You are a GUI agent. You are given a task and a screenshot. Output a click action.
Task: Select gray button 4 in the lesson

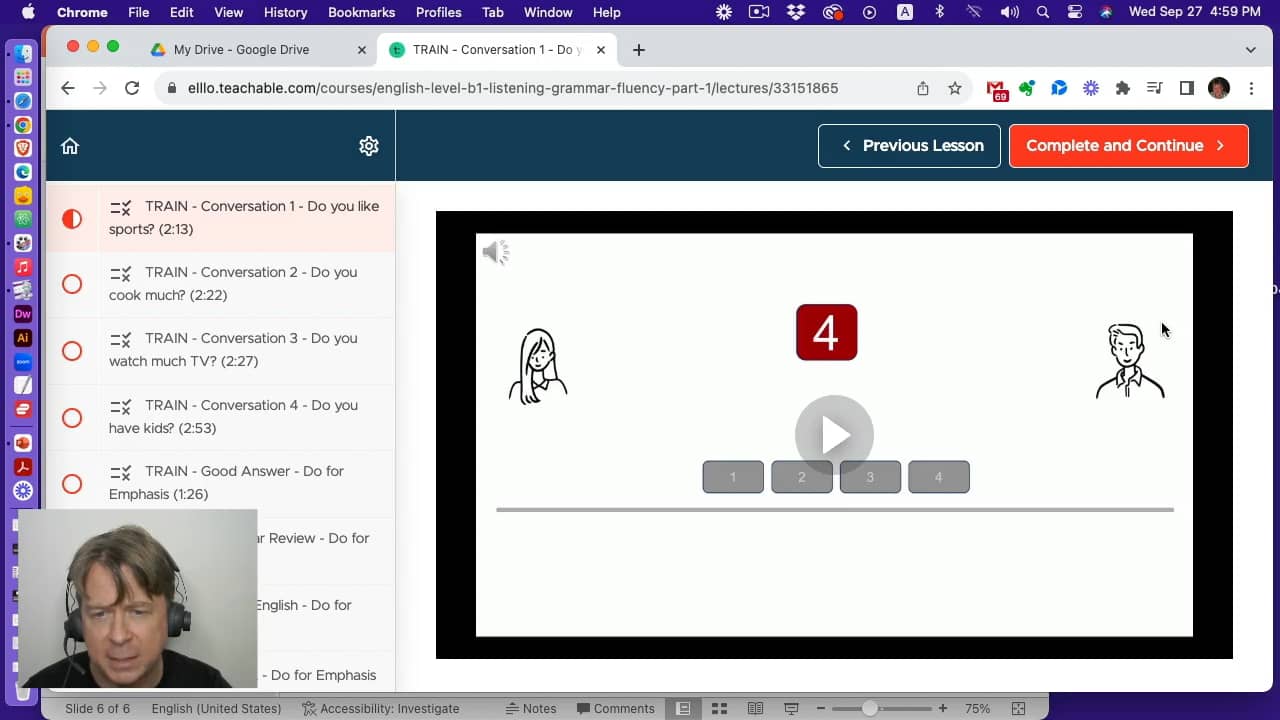pos(938,477)
